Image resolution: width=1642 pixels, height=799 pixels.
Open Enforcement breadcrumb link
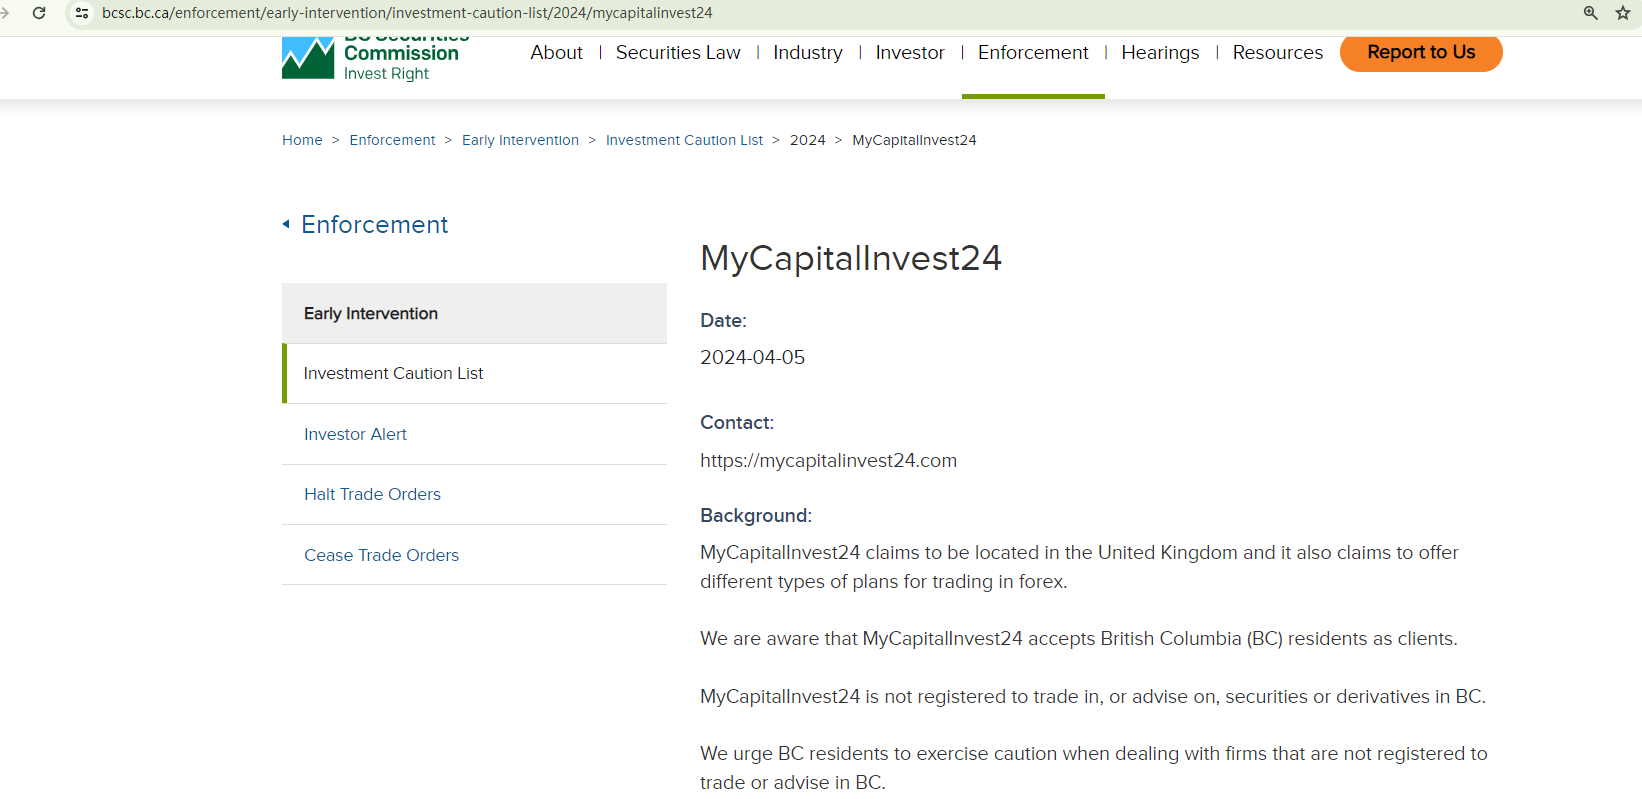(392, 140)
